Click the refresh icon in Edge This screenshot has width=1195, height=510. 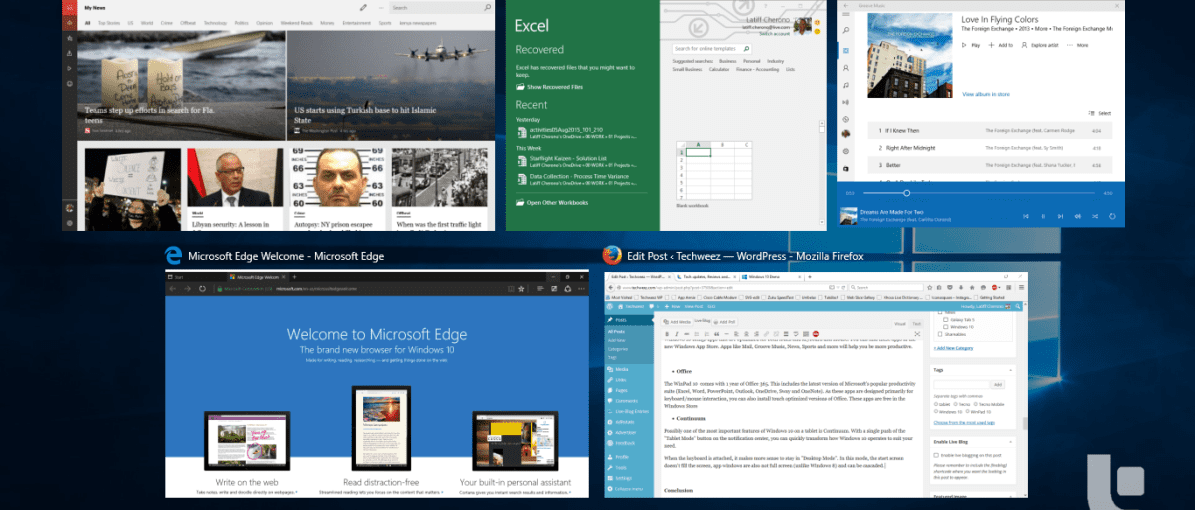point(202,289)
